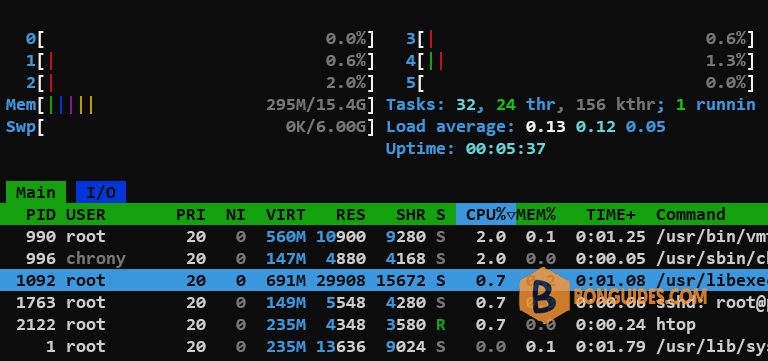Screen dimensions: 768x361
Task: Sort by TIME+ column header
Action: click(x=611, y=214)
